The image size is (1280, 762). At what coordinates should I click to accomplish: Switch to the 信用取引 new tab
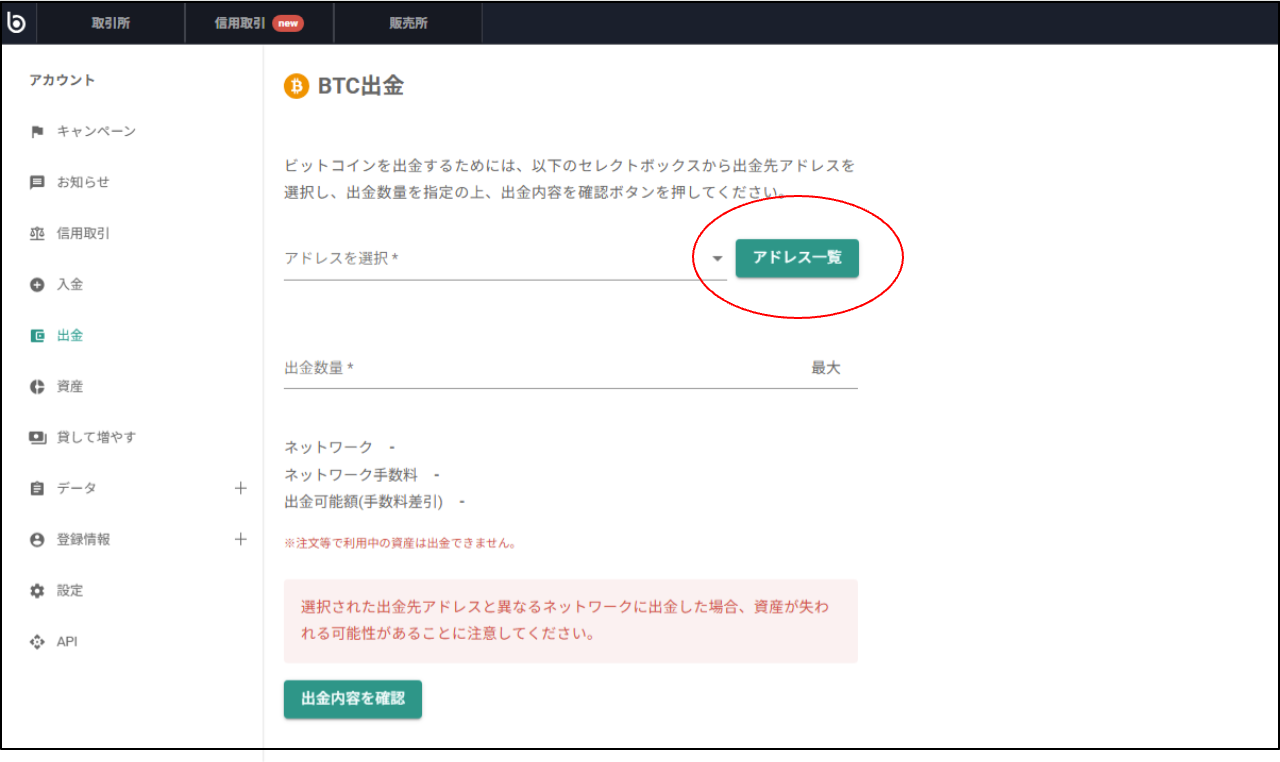click(259, 23)
